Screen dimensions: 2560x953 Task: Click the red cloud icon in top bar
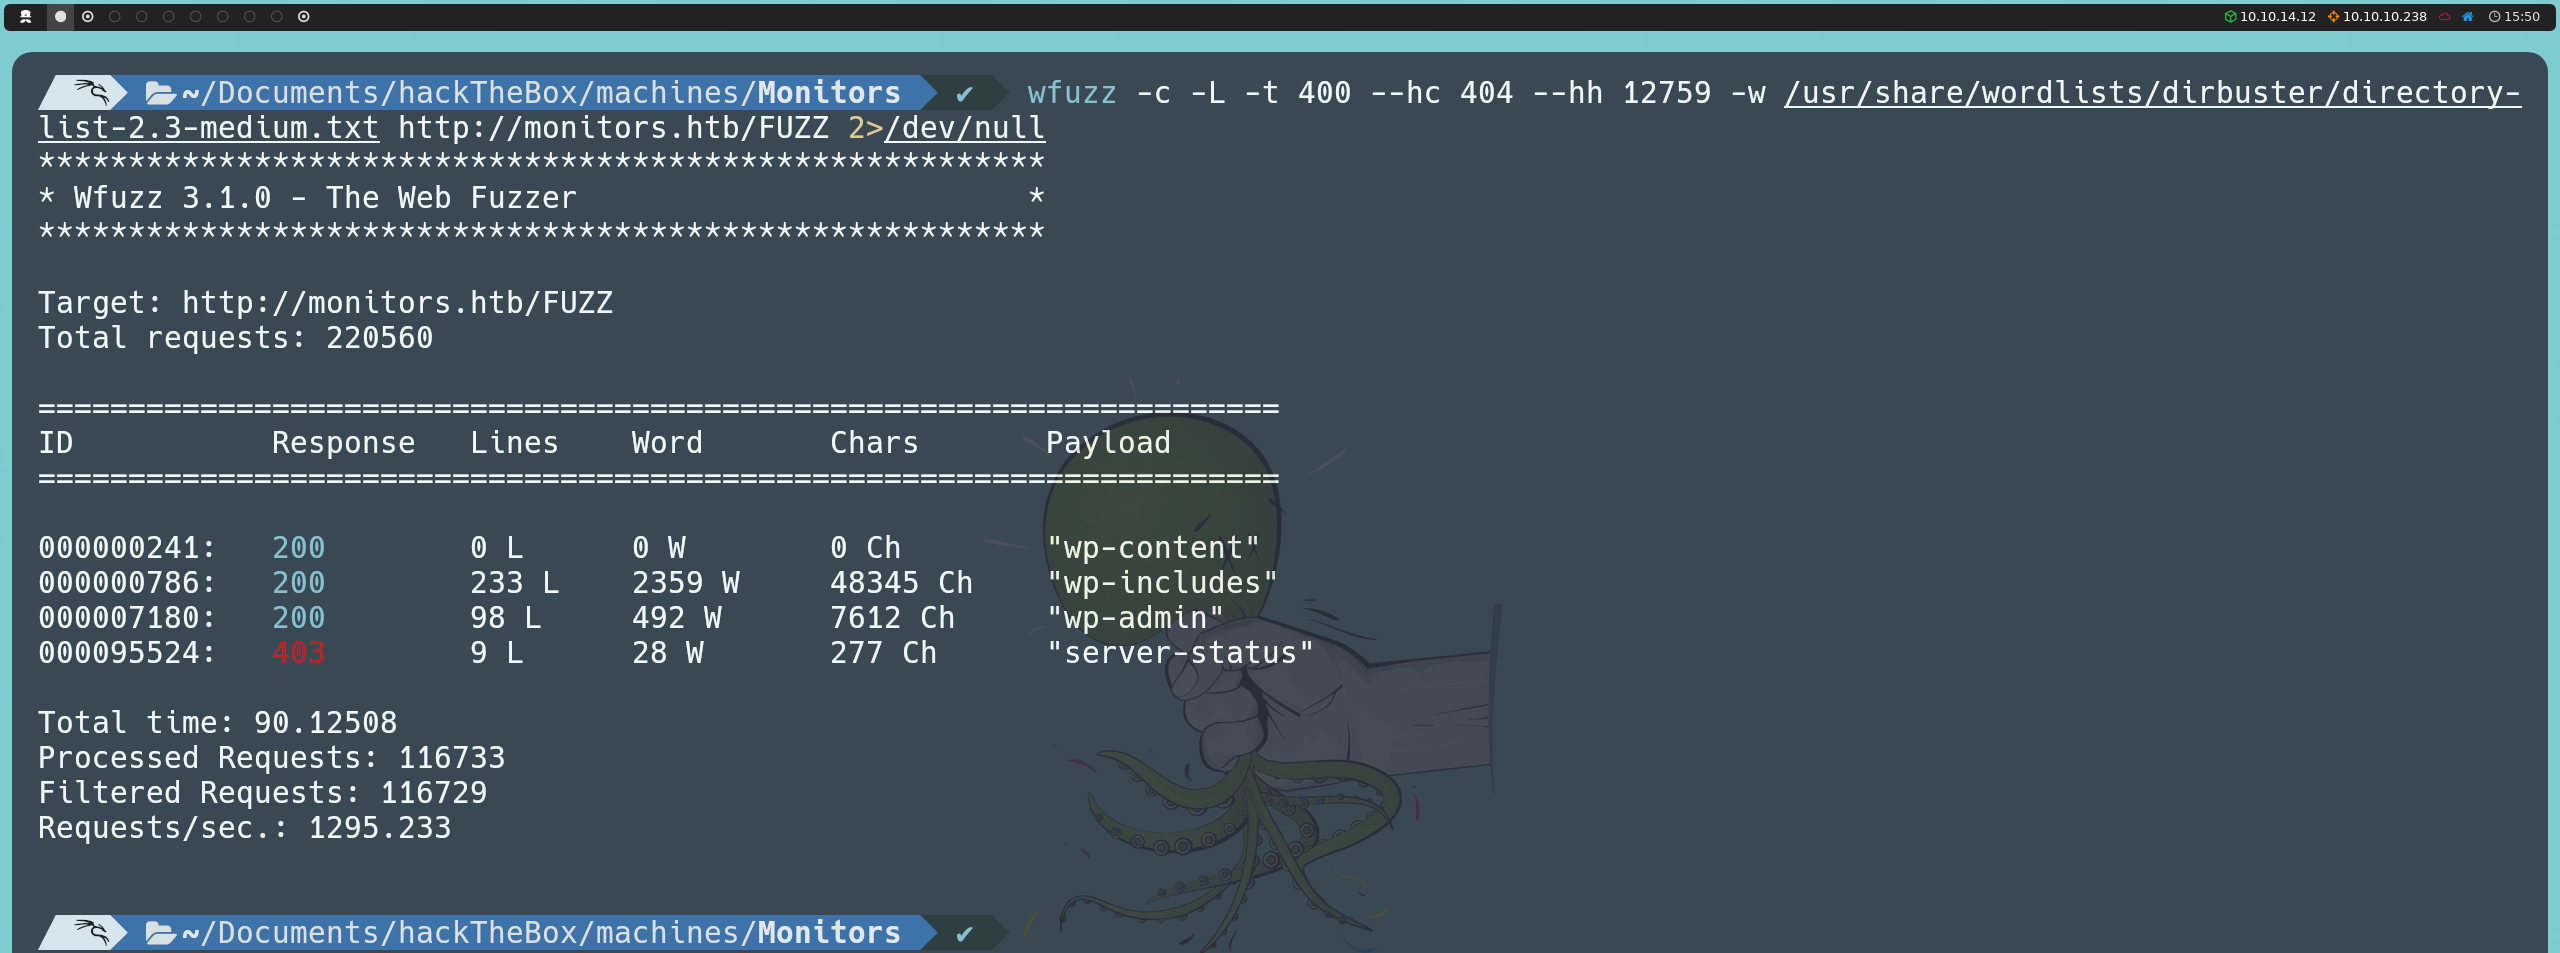2444,17
